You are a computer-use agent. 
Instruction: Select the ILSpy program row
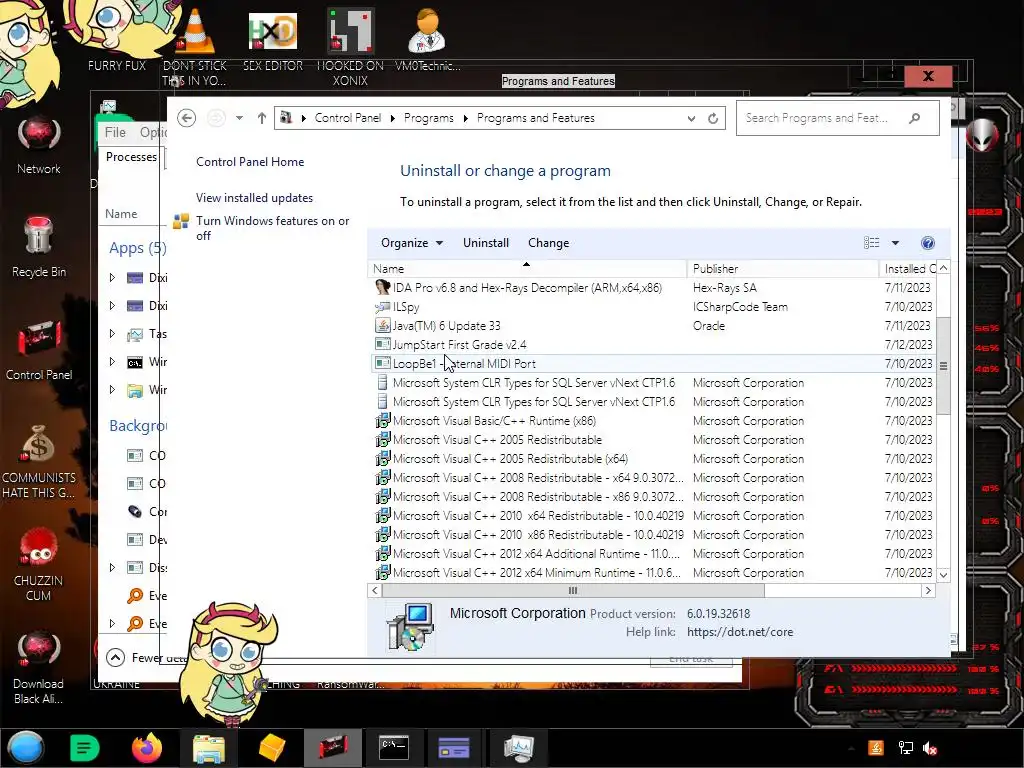pyautogui.click(x=652, y=307)
